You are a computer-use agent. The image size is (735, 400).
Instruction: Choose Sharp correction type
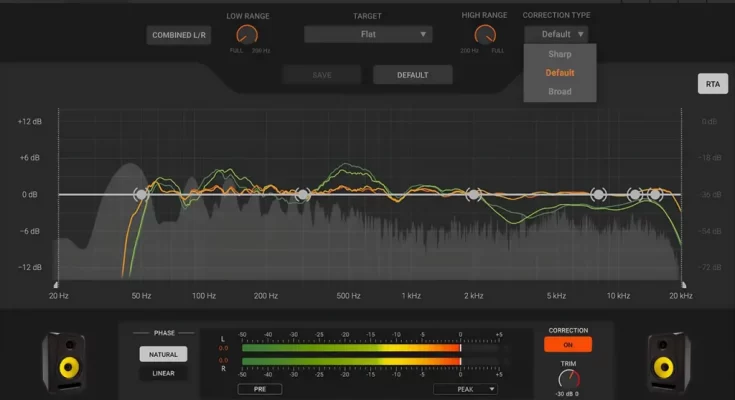tap(560, 54)
